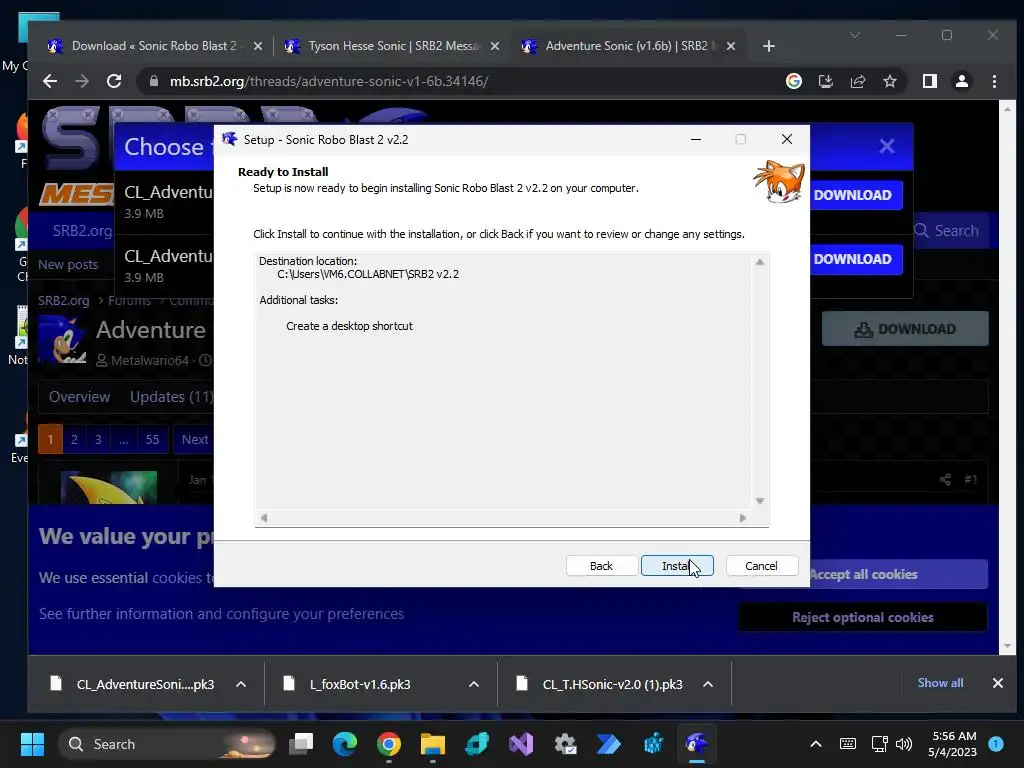Open the Chrome profile icon
The height and width of the screenshot is (768, 1024).
point(961,81)
